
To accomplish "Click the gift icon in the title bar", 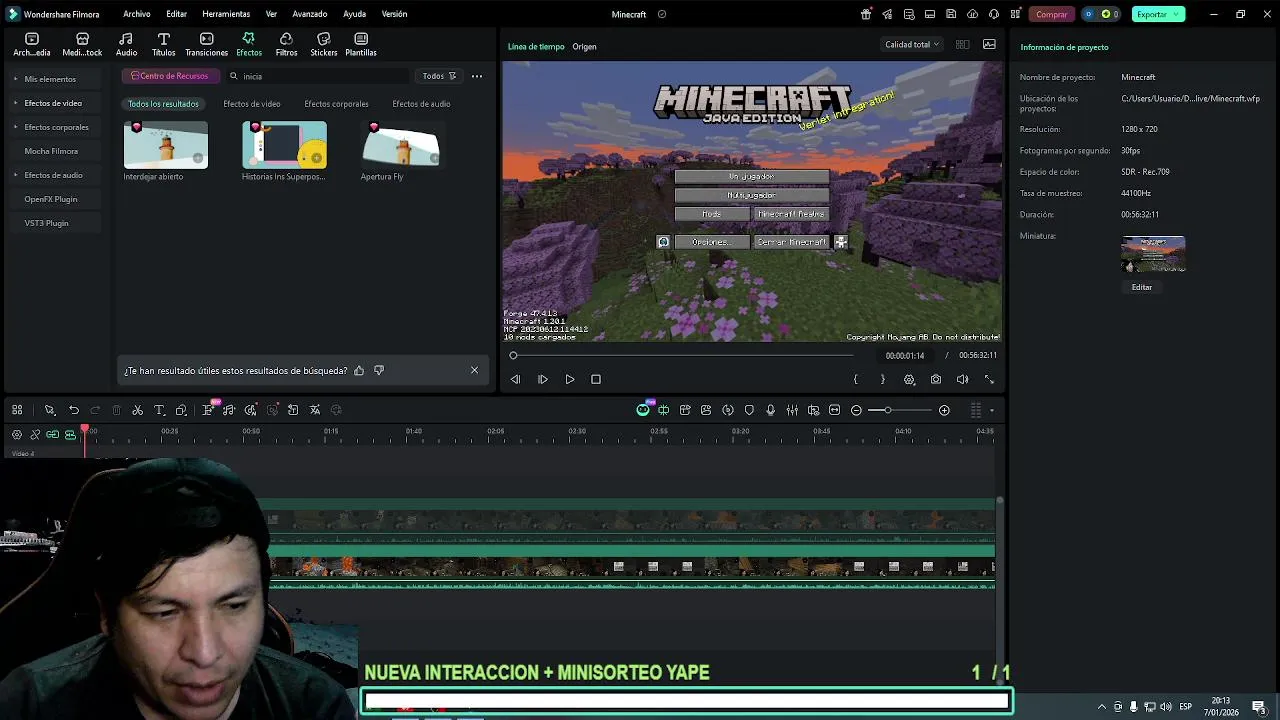I will coord(866,14).
